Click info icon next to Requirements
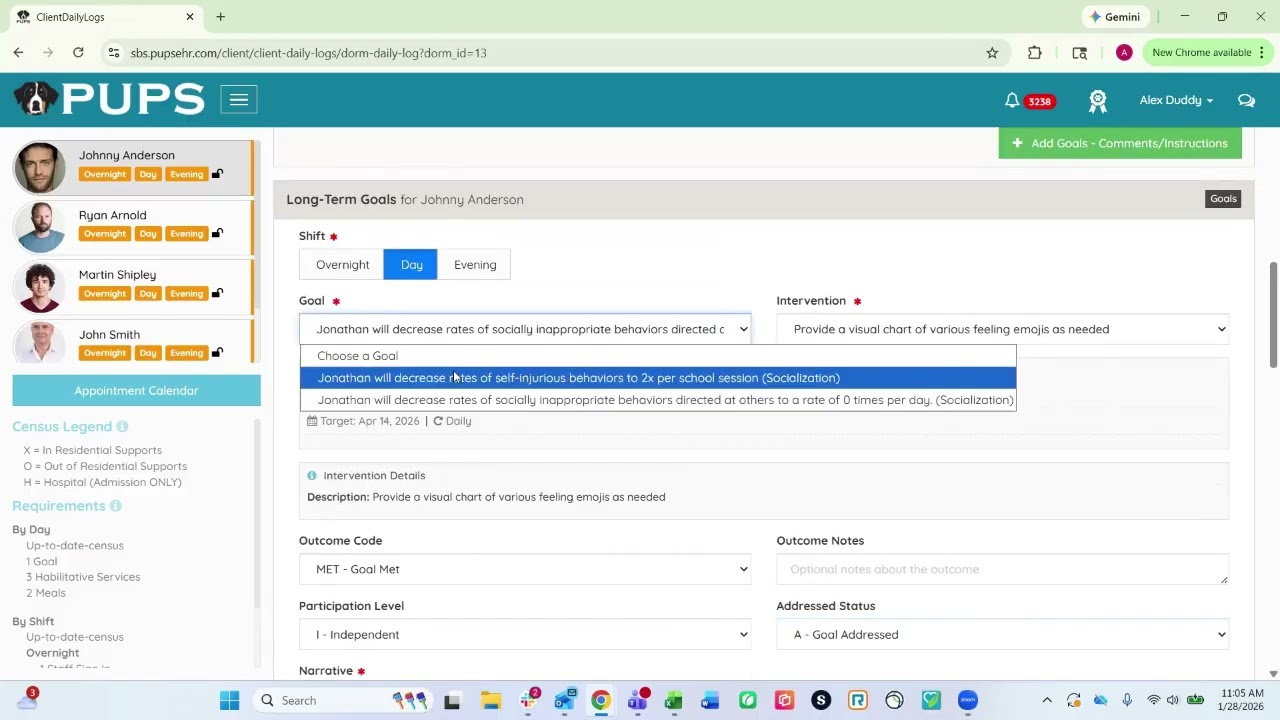1280x720 pixels. click(x=116, y=506)
